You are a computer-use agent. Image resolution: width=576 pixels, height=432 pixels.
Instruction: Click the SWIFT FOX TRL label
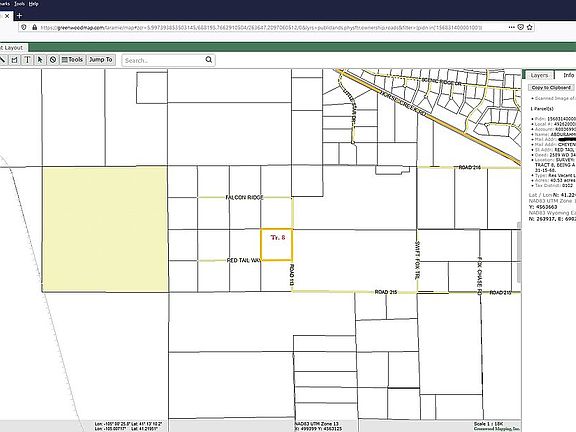pyautogui.click(x=417, y=260)
